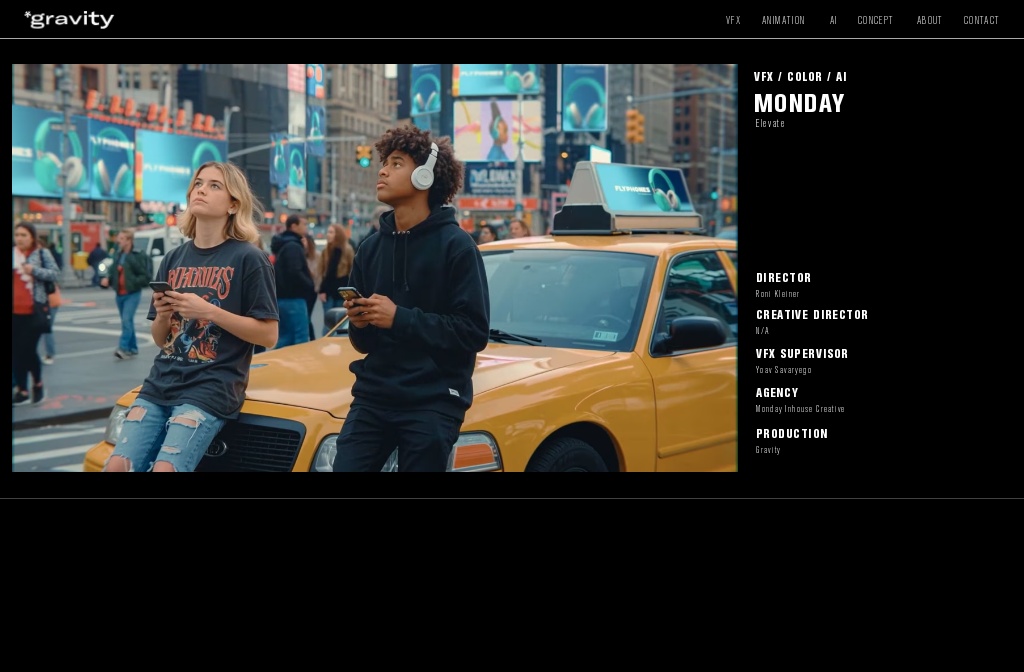Open the ANIMATION menu item
The width and height of the screenshot is (1024, 672).
(783, 20)
